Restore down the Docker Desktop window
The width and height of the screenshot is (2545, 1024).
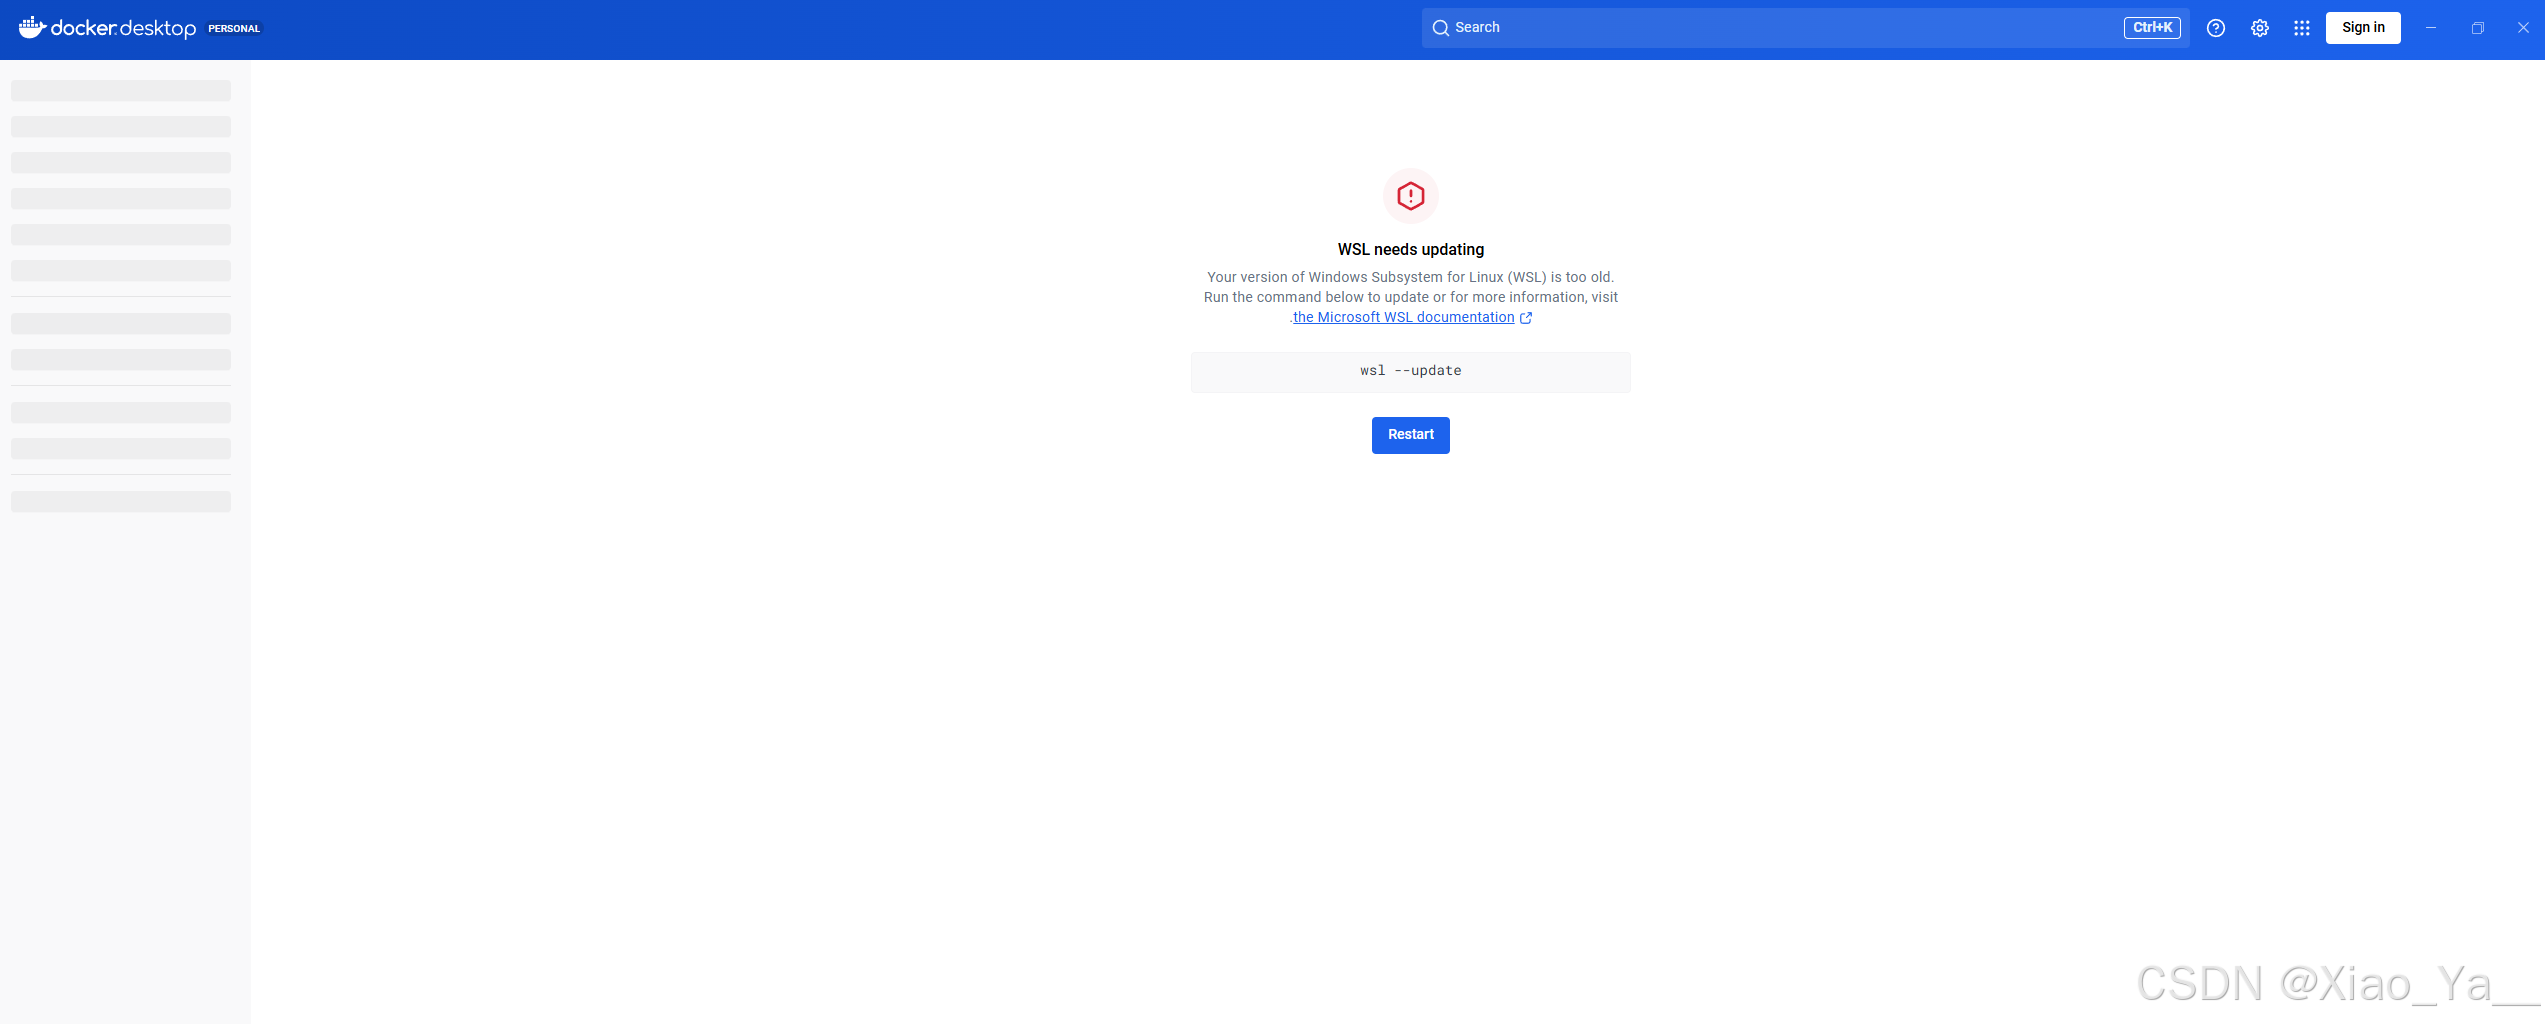(x=2478, y=28)
